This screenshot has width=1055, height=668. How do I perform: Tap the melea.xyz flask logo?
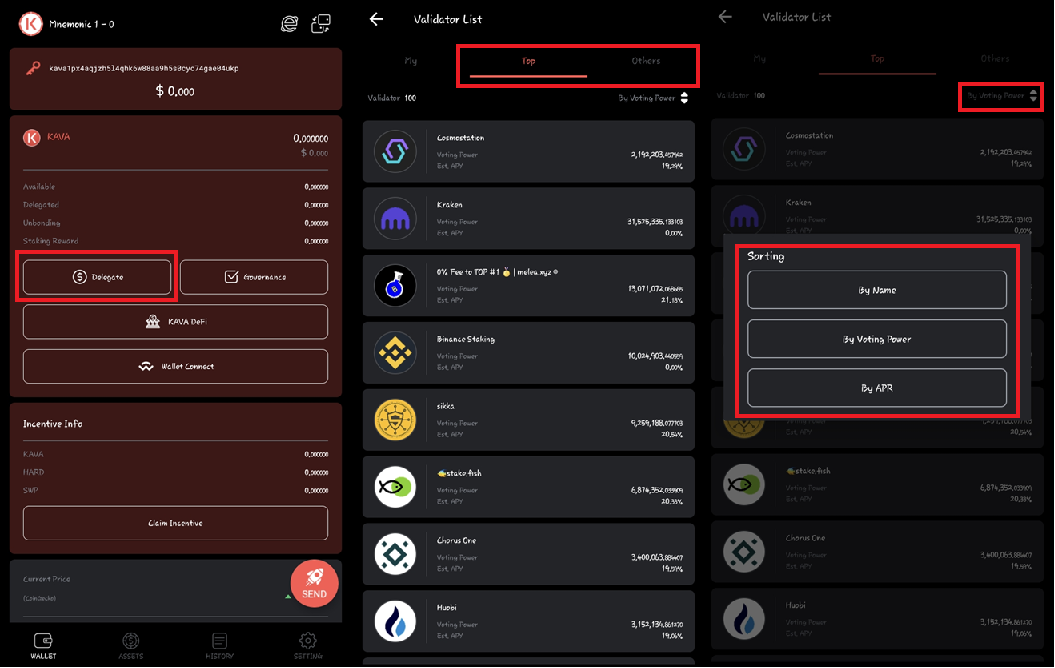point(395,285)
